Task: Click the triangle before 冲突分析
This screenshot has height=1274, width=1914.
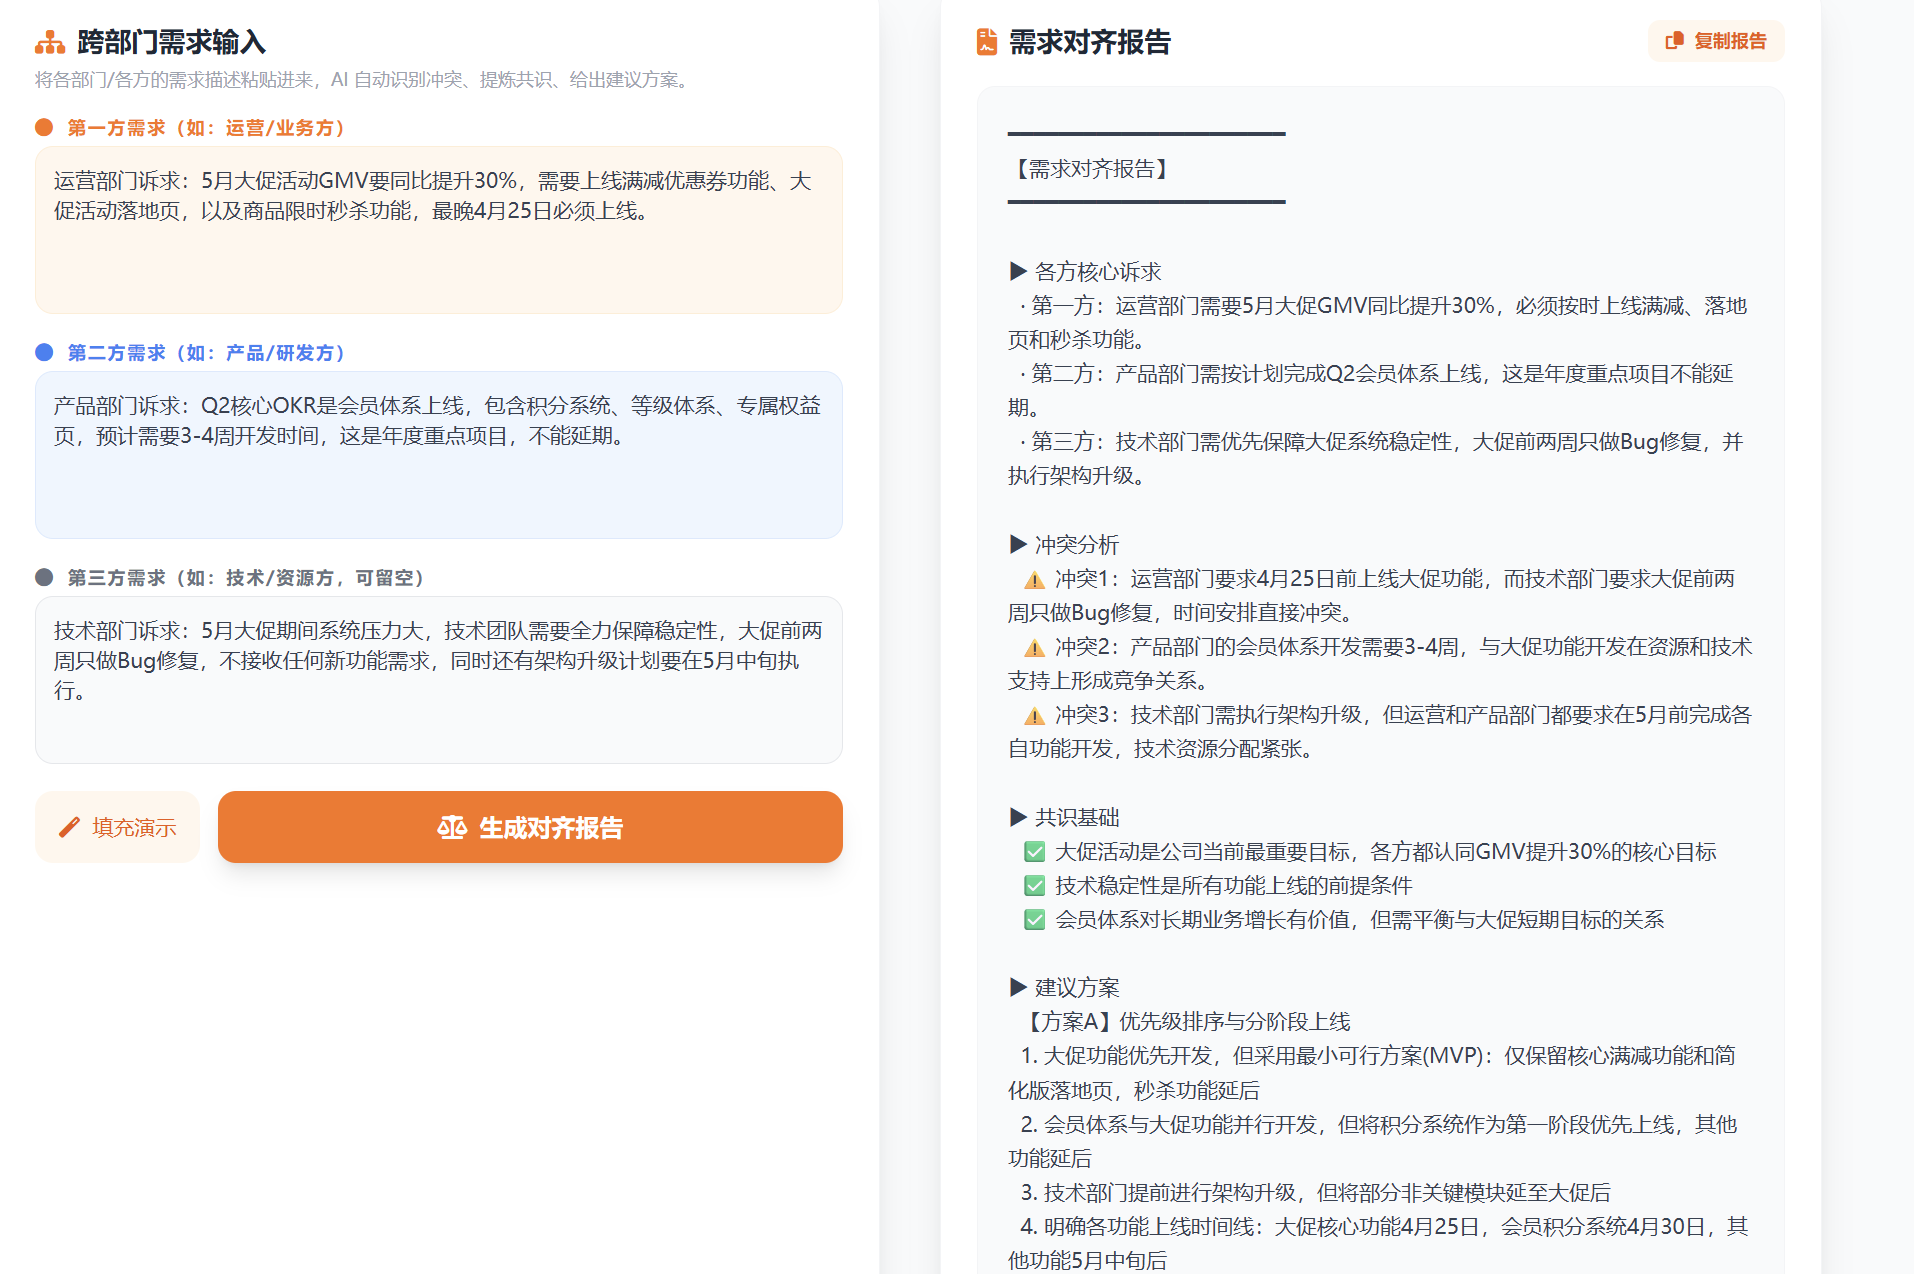Action: 1018,544
